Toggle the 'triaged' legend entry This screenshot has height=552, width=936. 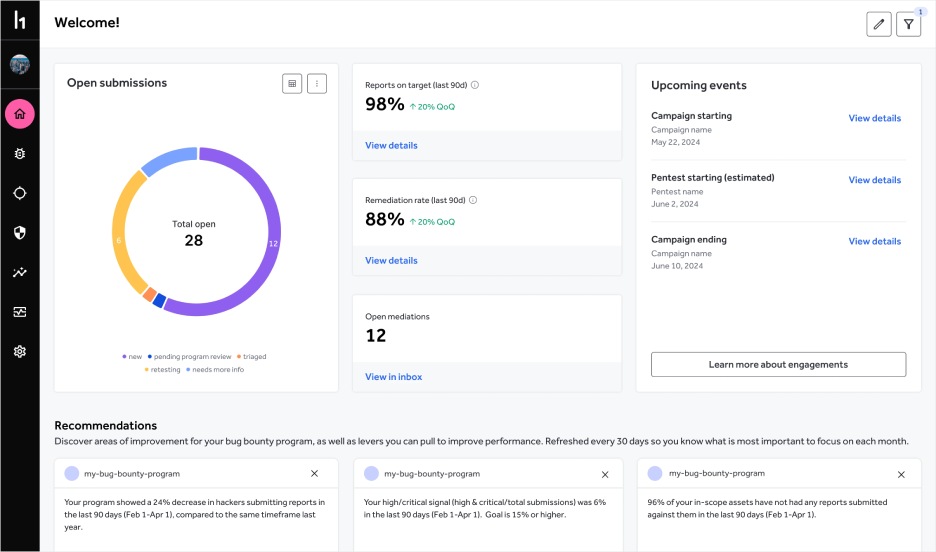click(251, 357)
